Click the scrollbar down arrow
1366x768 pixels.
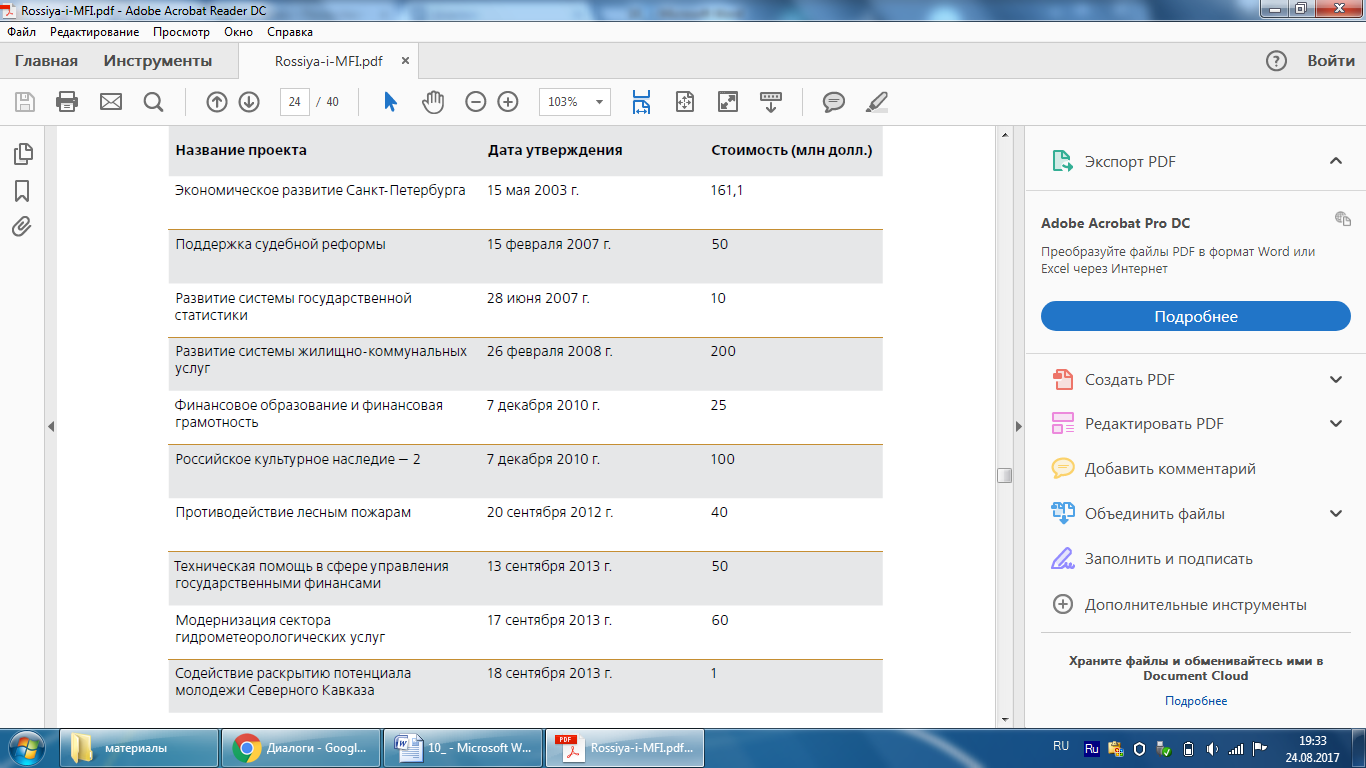[1005, 719]
